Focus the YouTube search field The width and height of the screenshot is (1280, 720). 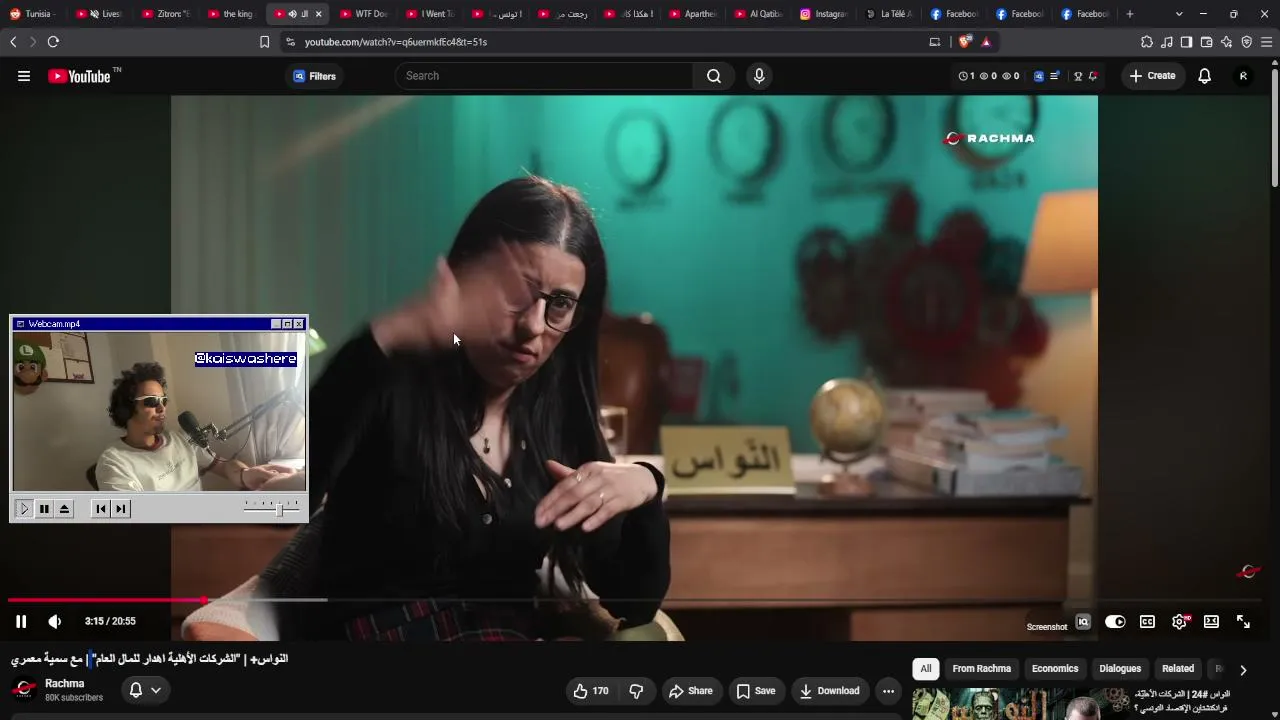(x=545, y=76)
